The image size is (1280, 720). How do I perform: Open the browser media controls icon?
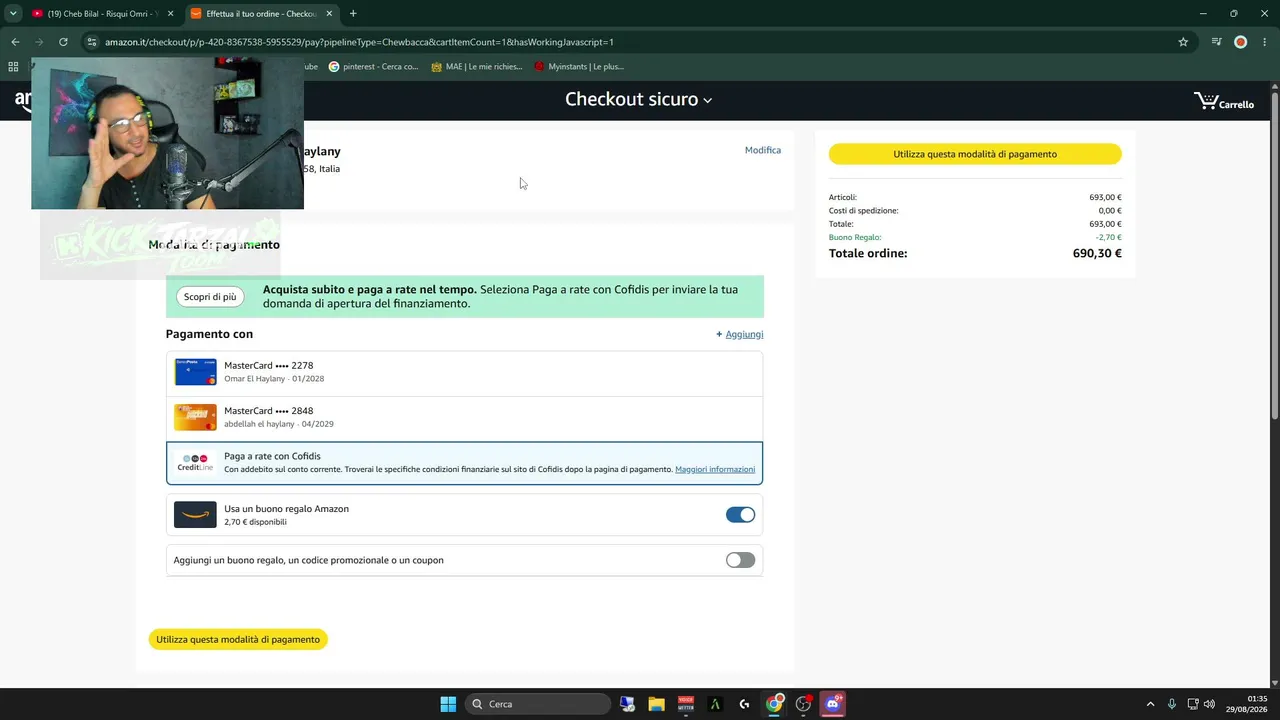click(1216, 42)
